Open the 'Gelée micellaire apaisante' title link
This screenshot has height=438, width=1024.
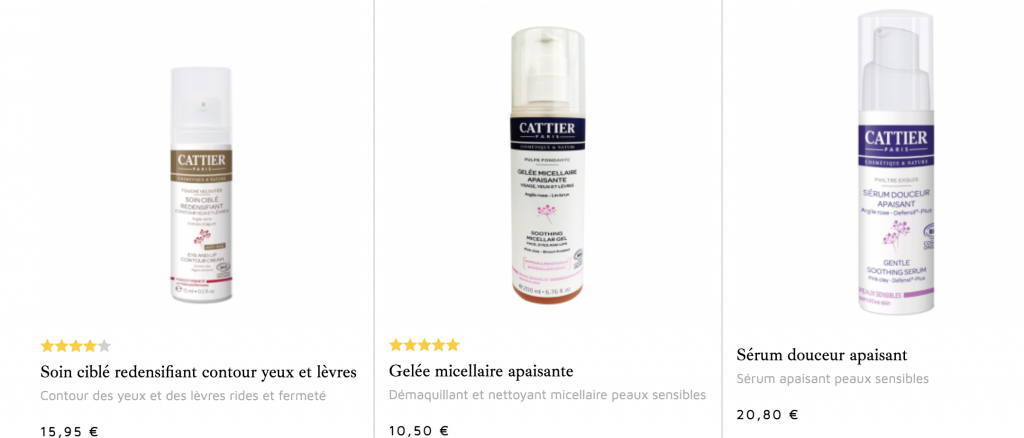(x=481, y=371)
